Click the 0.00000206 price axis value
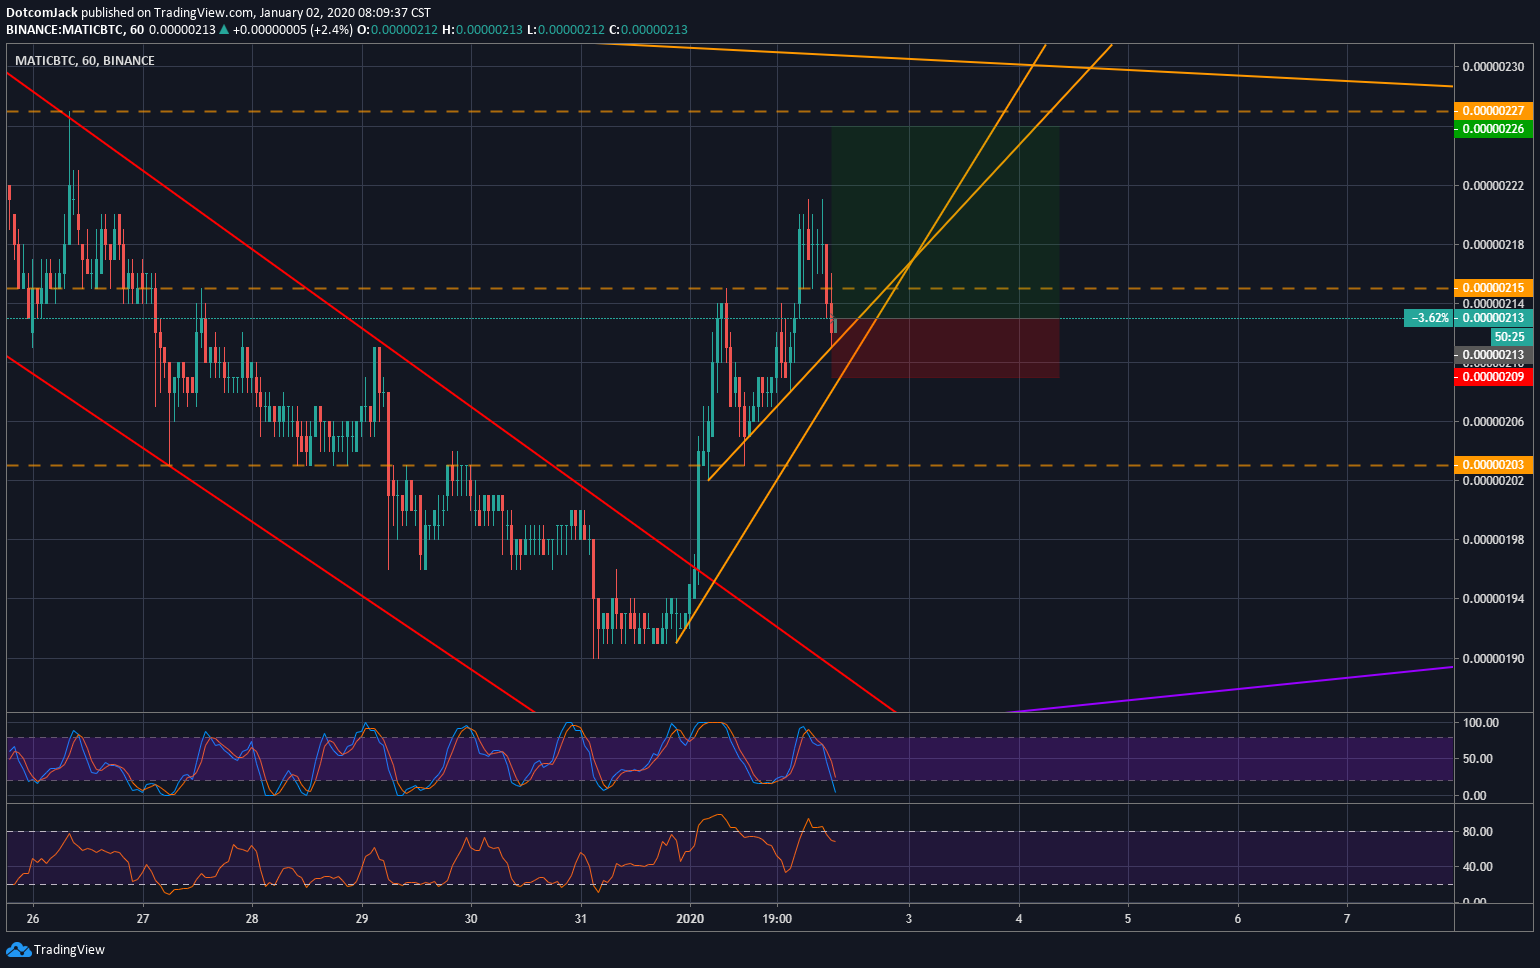The width and height of the screenshot is (1540, 968). pos(1493,422)
